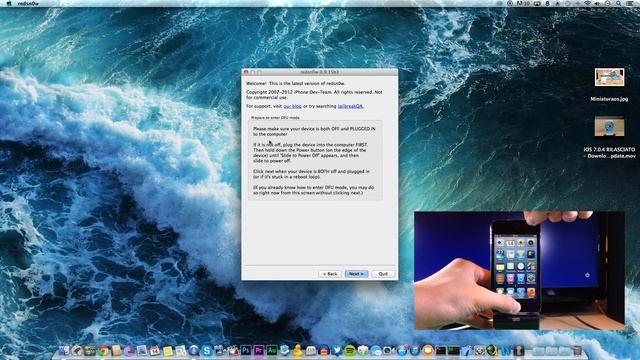
Task: Launch Skype from the dock
Action: tap(207, 351)
